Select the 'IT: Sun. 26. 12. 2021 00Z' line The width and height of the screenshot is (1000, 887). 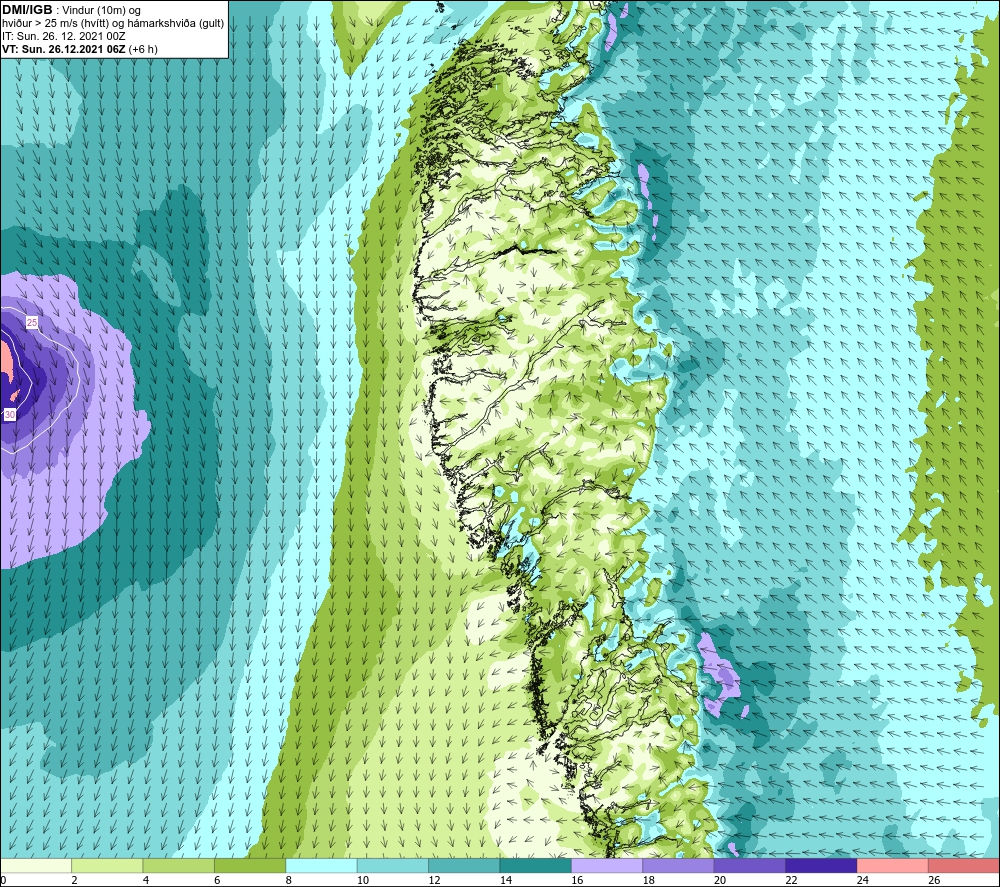coord(64,36)
